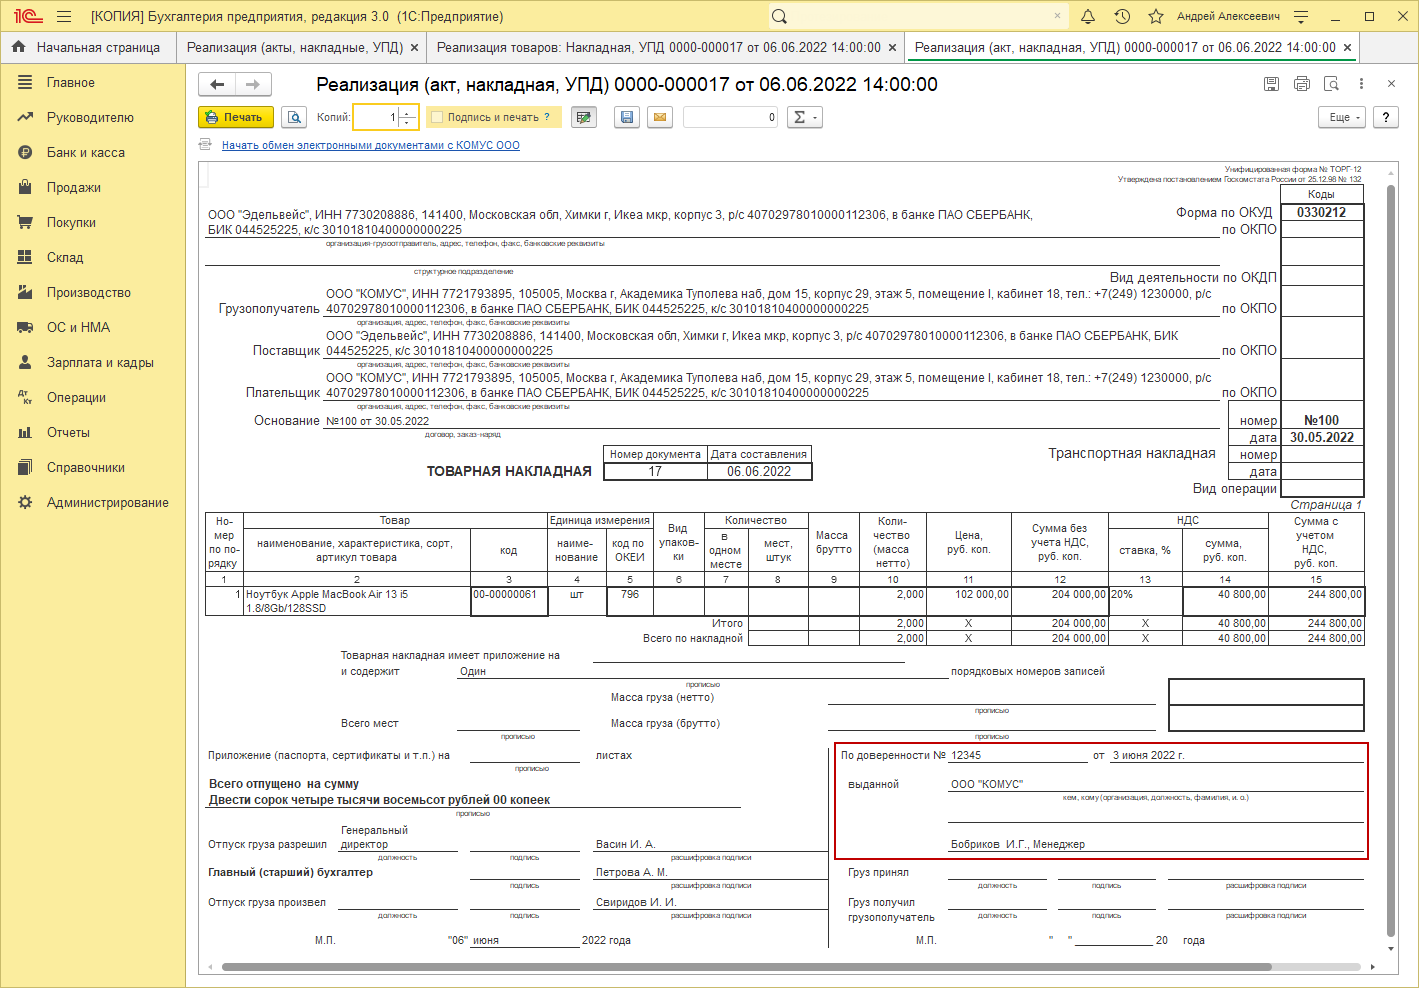Decrease copies with the stepper down arrow

[406, 123]
